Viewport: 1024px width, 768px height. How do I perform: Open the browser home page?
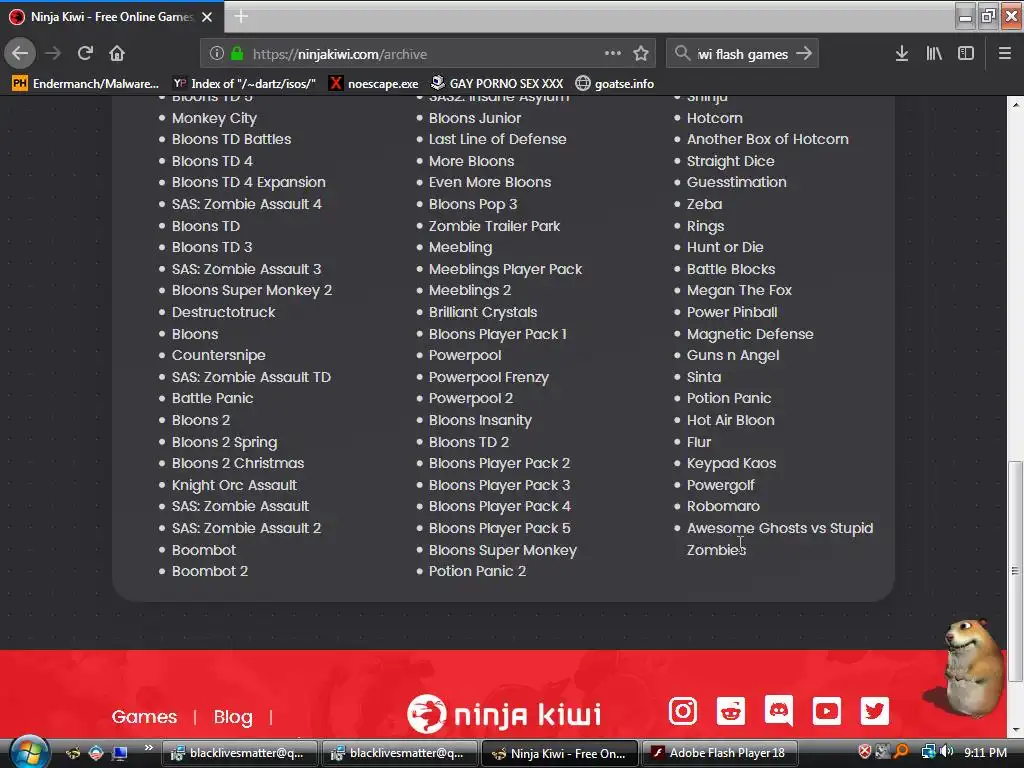117,54
